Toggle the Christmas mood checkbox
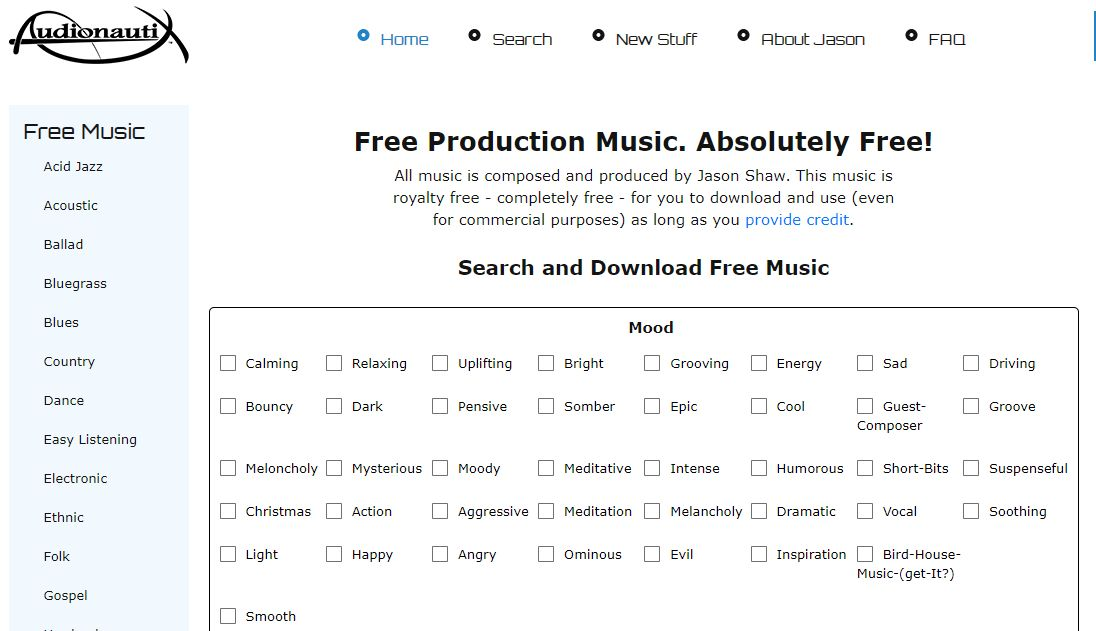The image size is (1096, 631). click(228, 511)
